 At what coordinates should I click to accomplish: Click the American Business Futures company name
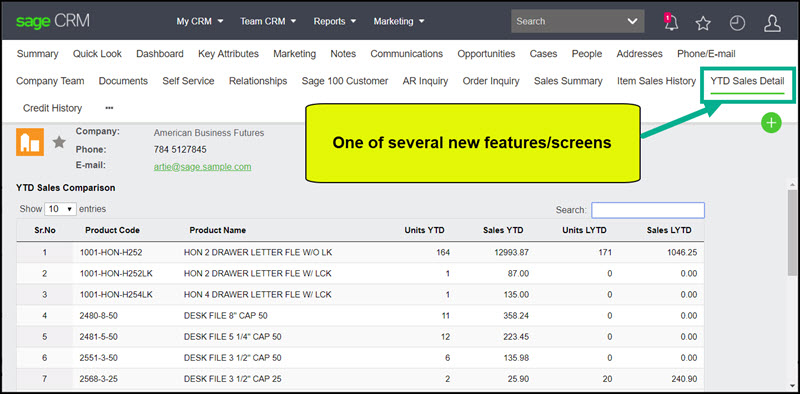point(209,133)
